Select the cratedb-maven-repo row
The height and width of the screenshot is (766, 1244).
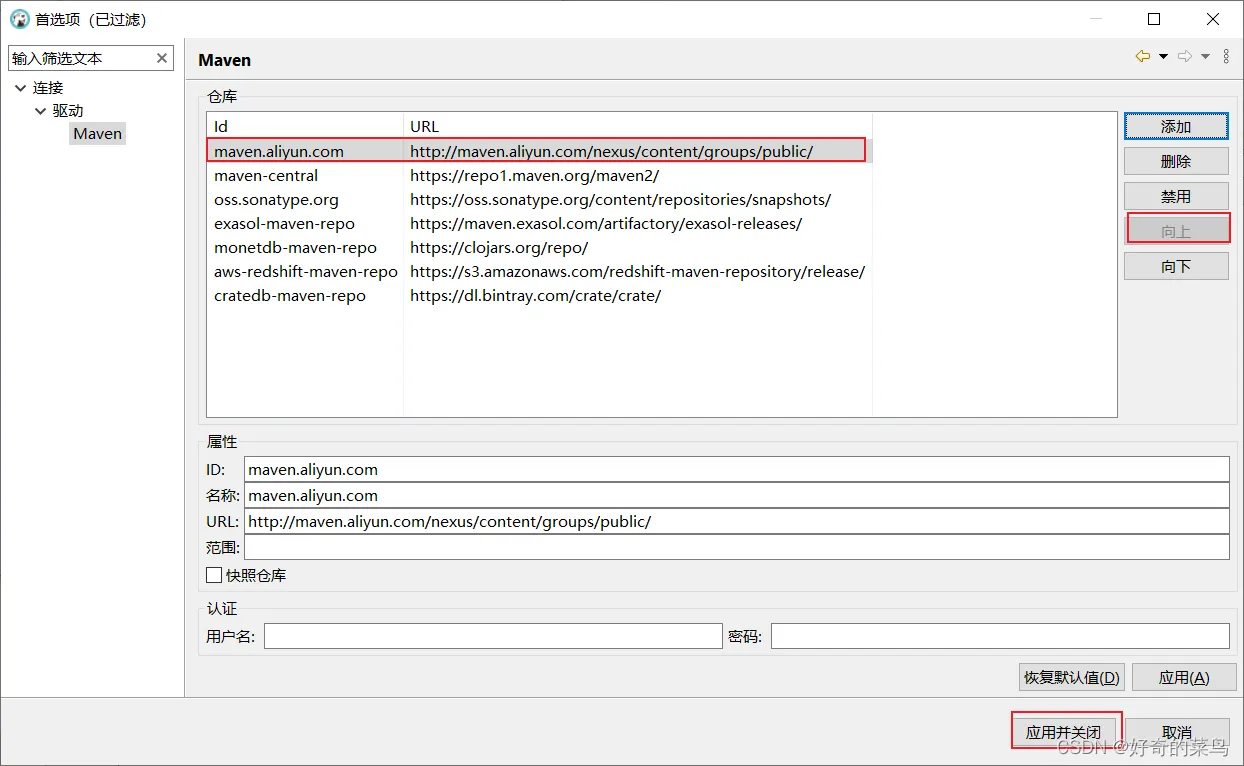539,295
